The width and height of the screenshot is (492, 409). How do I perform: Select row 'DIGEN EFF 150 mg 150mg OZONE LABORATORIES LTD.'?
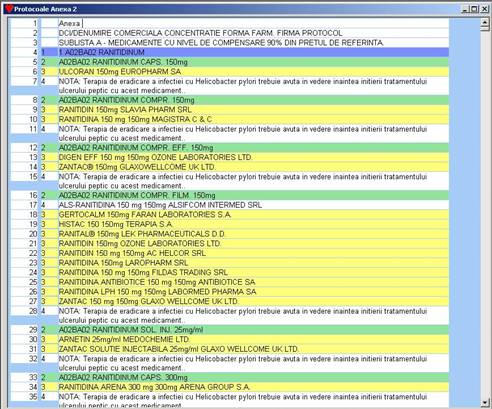253,157
